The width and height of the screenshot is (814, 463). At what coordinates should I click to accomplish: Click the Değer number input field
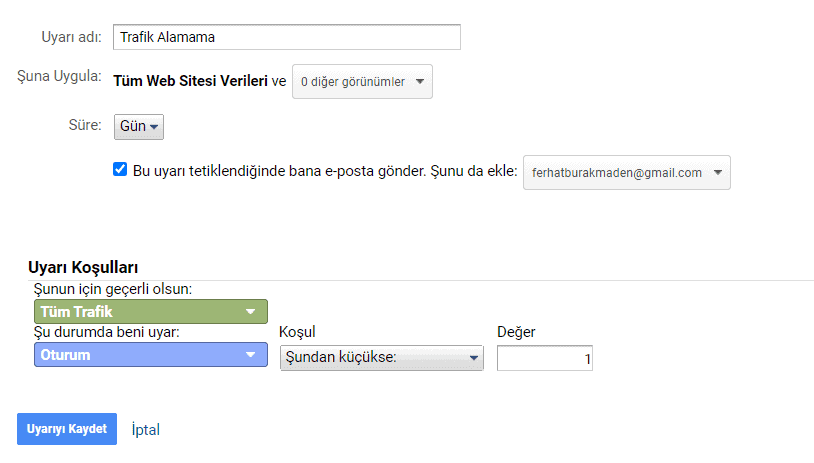[544, 358]
